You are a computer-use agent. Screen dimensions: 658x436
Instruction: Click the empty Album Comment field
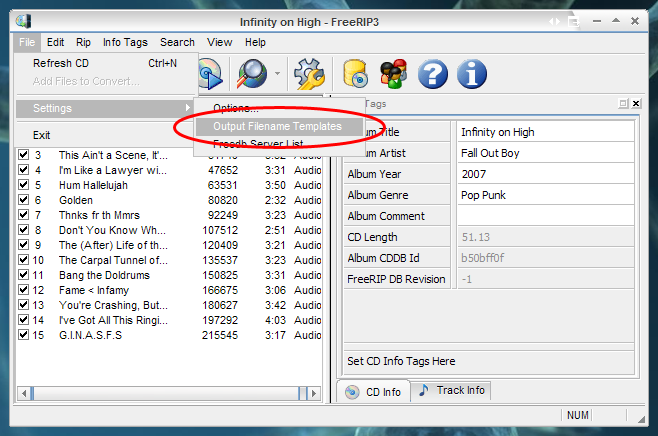tap(546, 216)
